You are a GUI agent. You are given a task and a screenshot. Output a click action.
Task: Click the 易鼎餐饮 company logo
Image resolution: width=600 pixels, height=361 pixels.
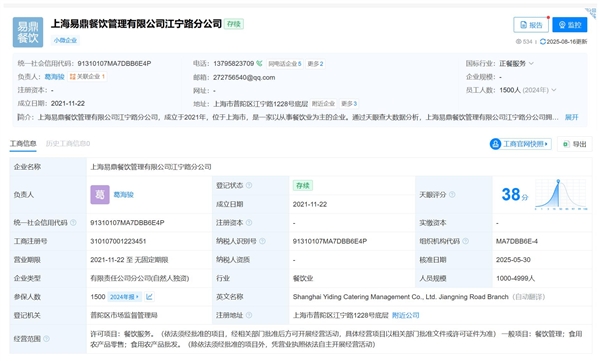(28, 32)
